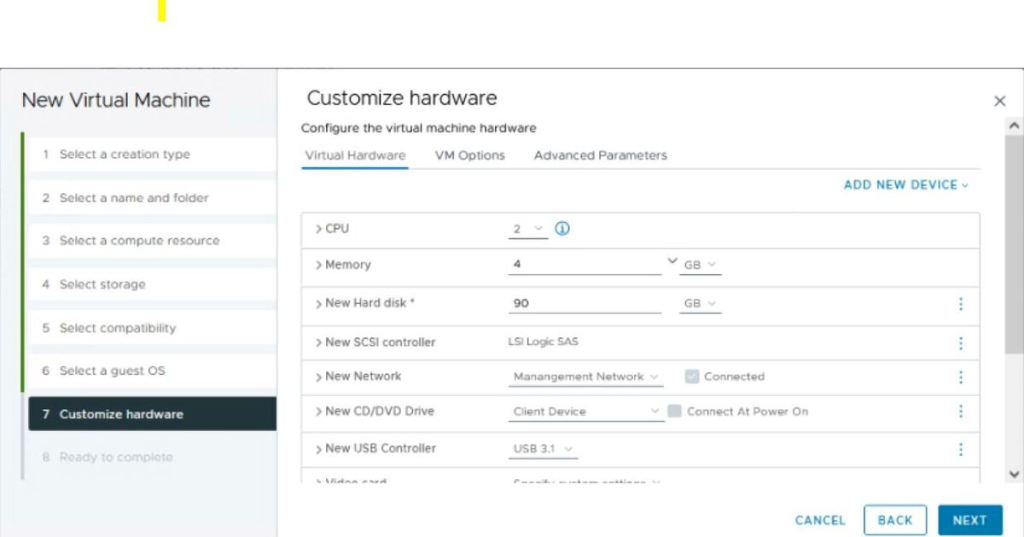Open the USB 3.1 controller type dropdown
Image resolution: width=1024 pixels, height=537 pixels.
click(x=543, y=449)
